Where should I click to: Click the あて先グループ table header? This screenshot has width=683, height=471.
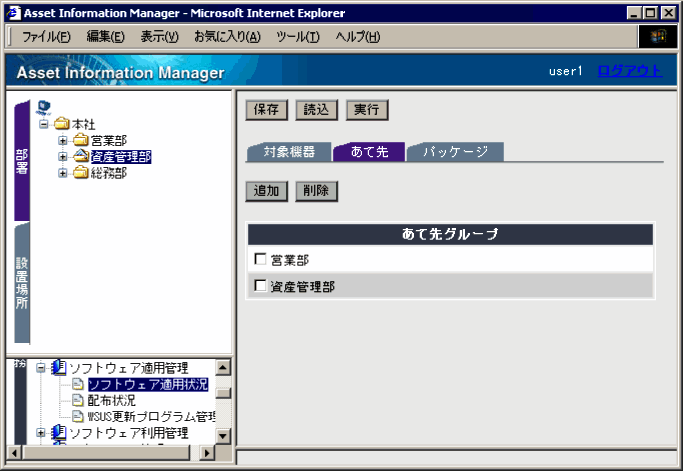point(450,234)
